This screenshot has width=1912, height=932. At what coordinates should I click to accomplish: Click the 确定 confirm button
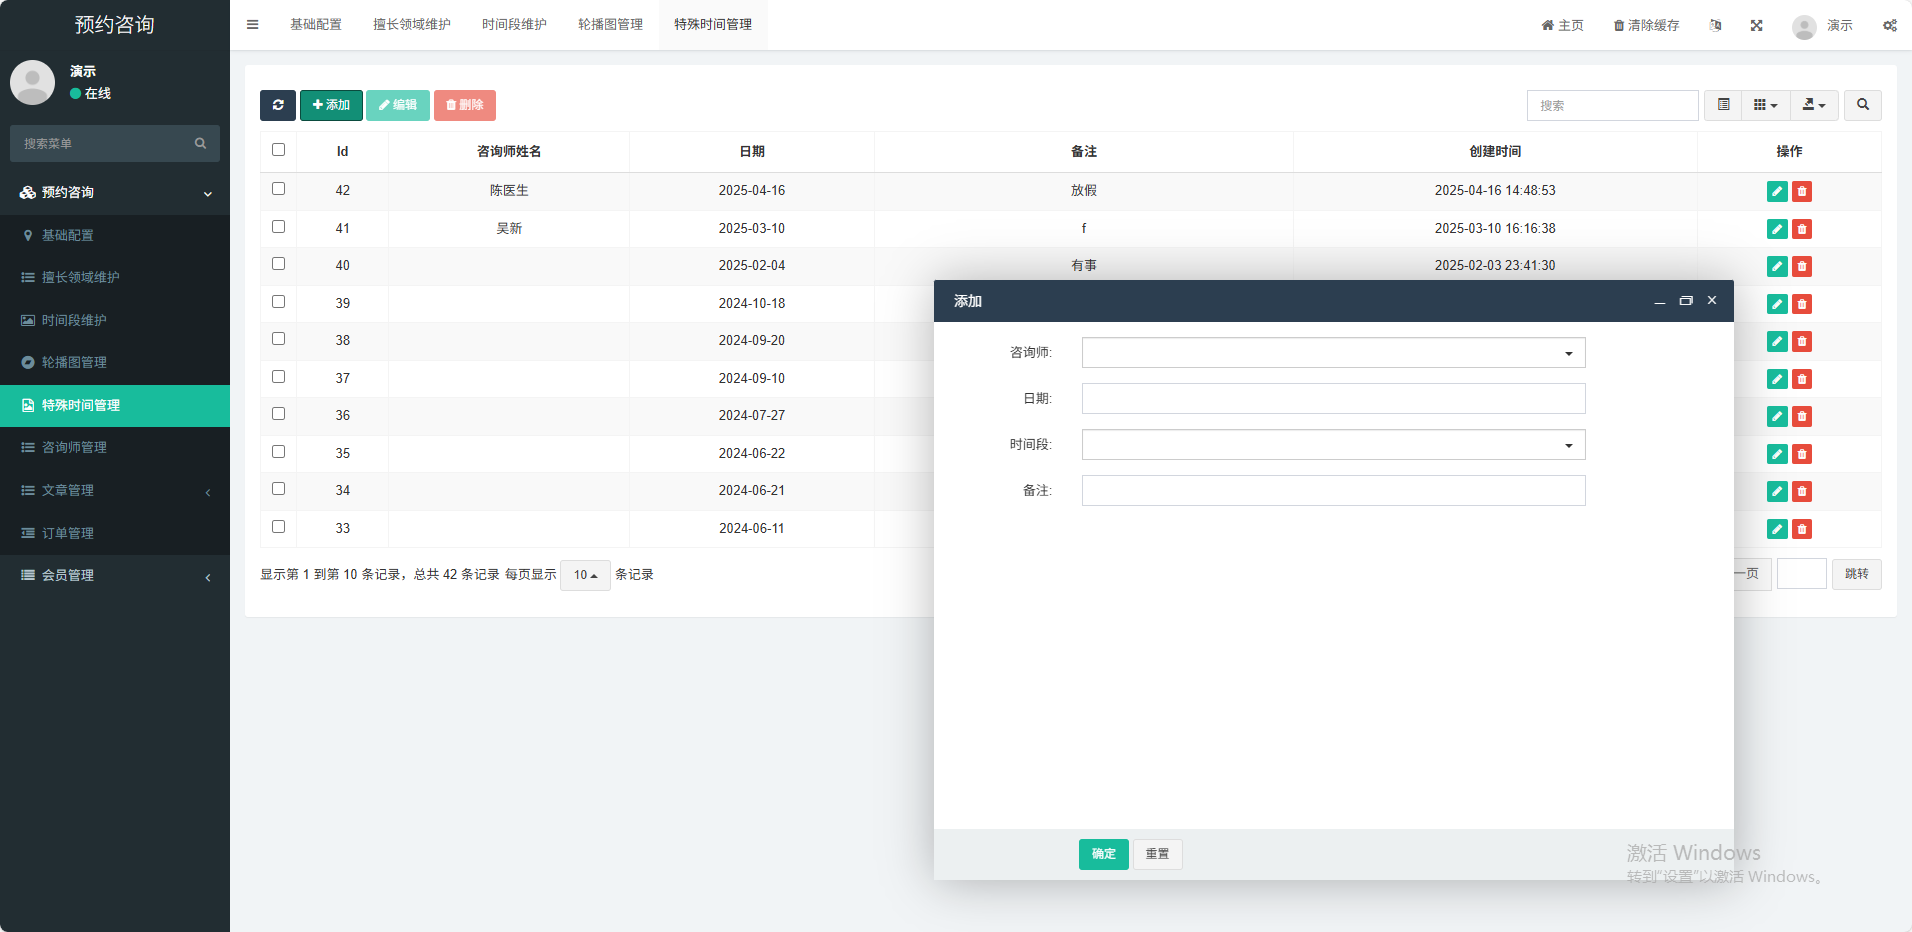point(1103,854)
